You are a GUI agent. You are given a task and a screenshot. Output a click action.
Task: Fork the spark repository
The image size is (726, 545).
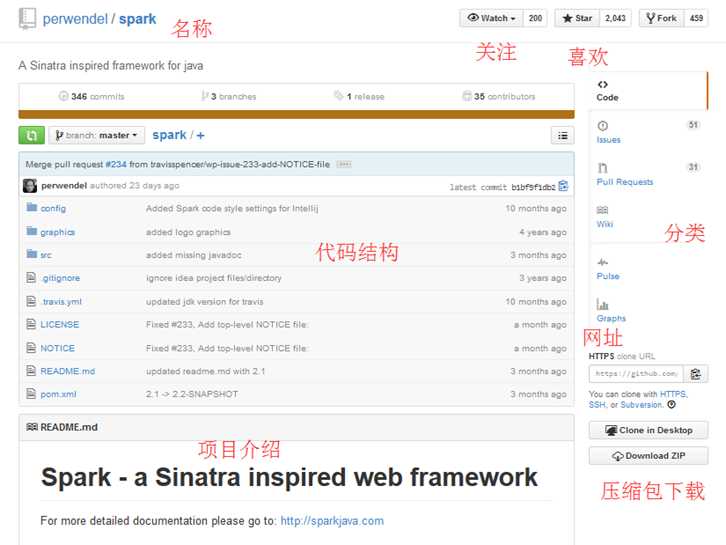pyautogui.click(x=661, y=18)
